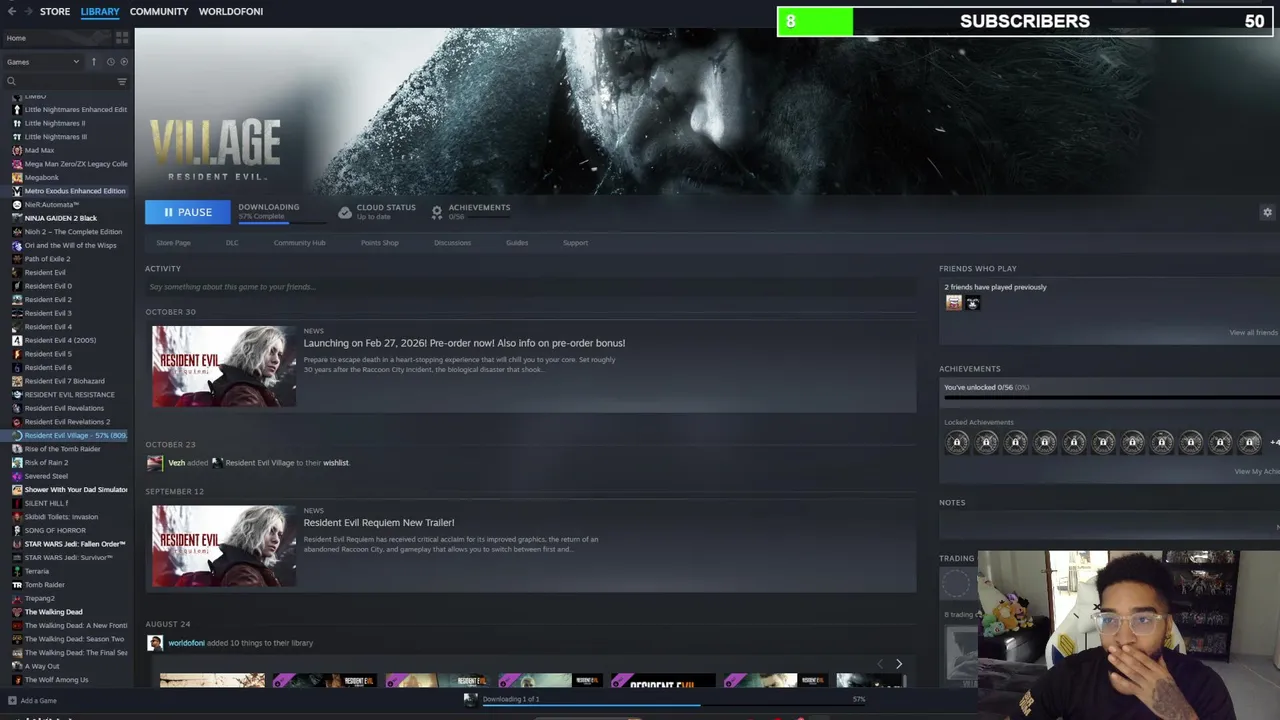Click the Notes input area
The height and width of the screenshot is (720, 1280).
[x=1109, y=525]
